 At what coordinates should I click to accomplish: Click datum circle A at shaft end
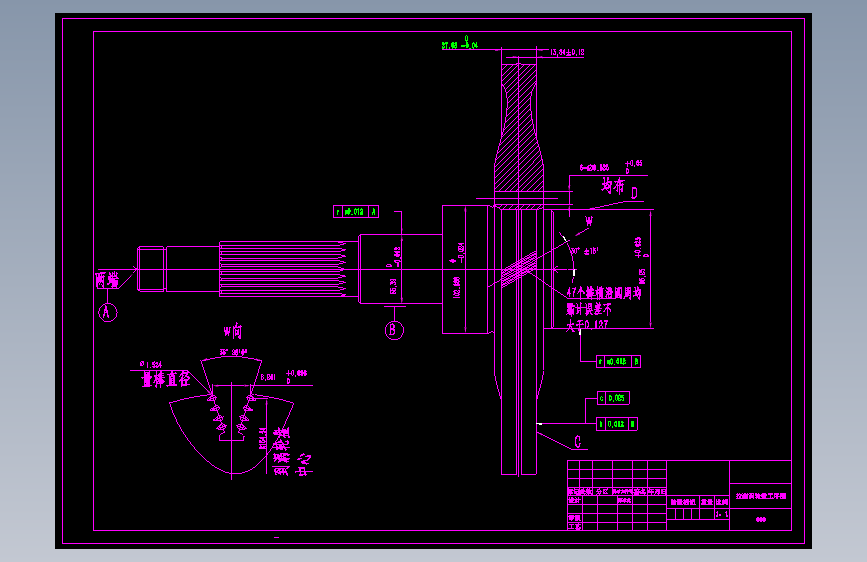(x=107, y=313)
